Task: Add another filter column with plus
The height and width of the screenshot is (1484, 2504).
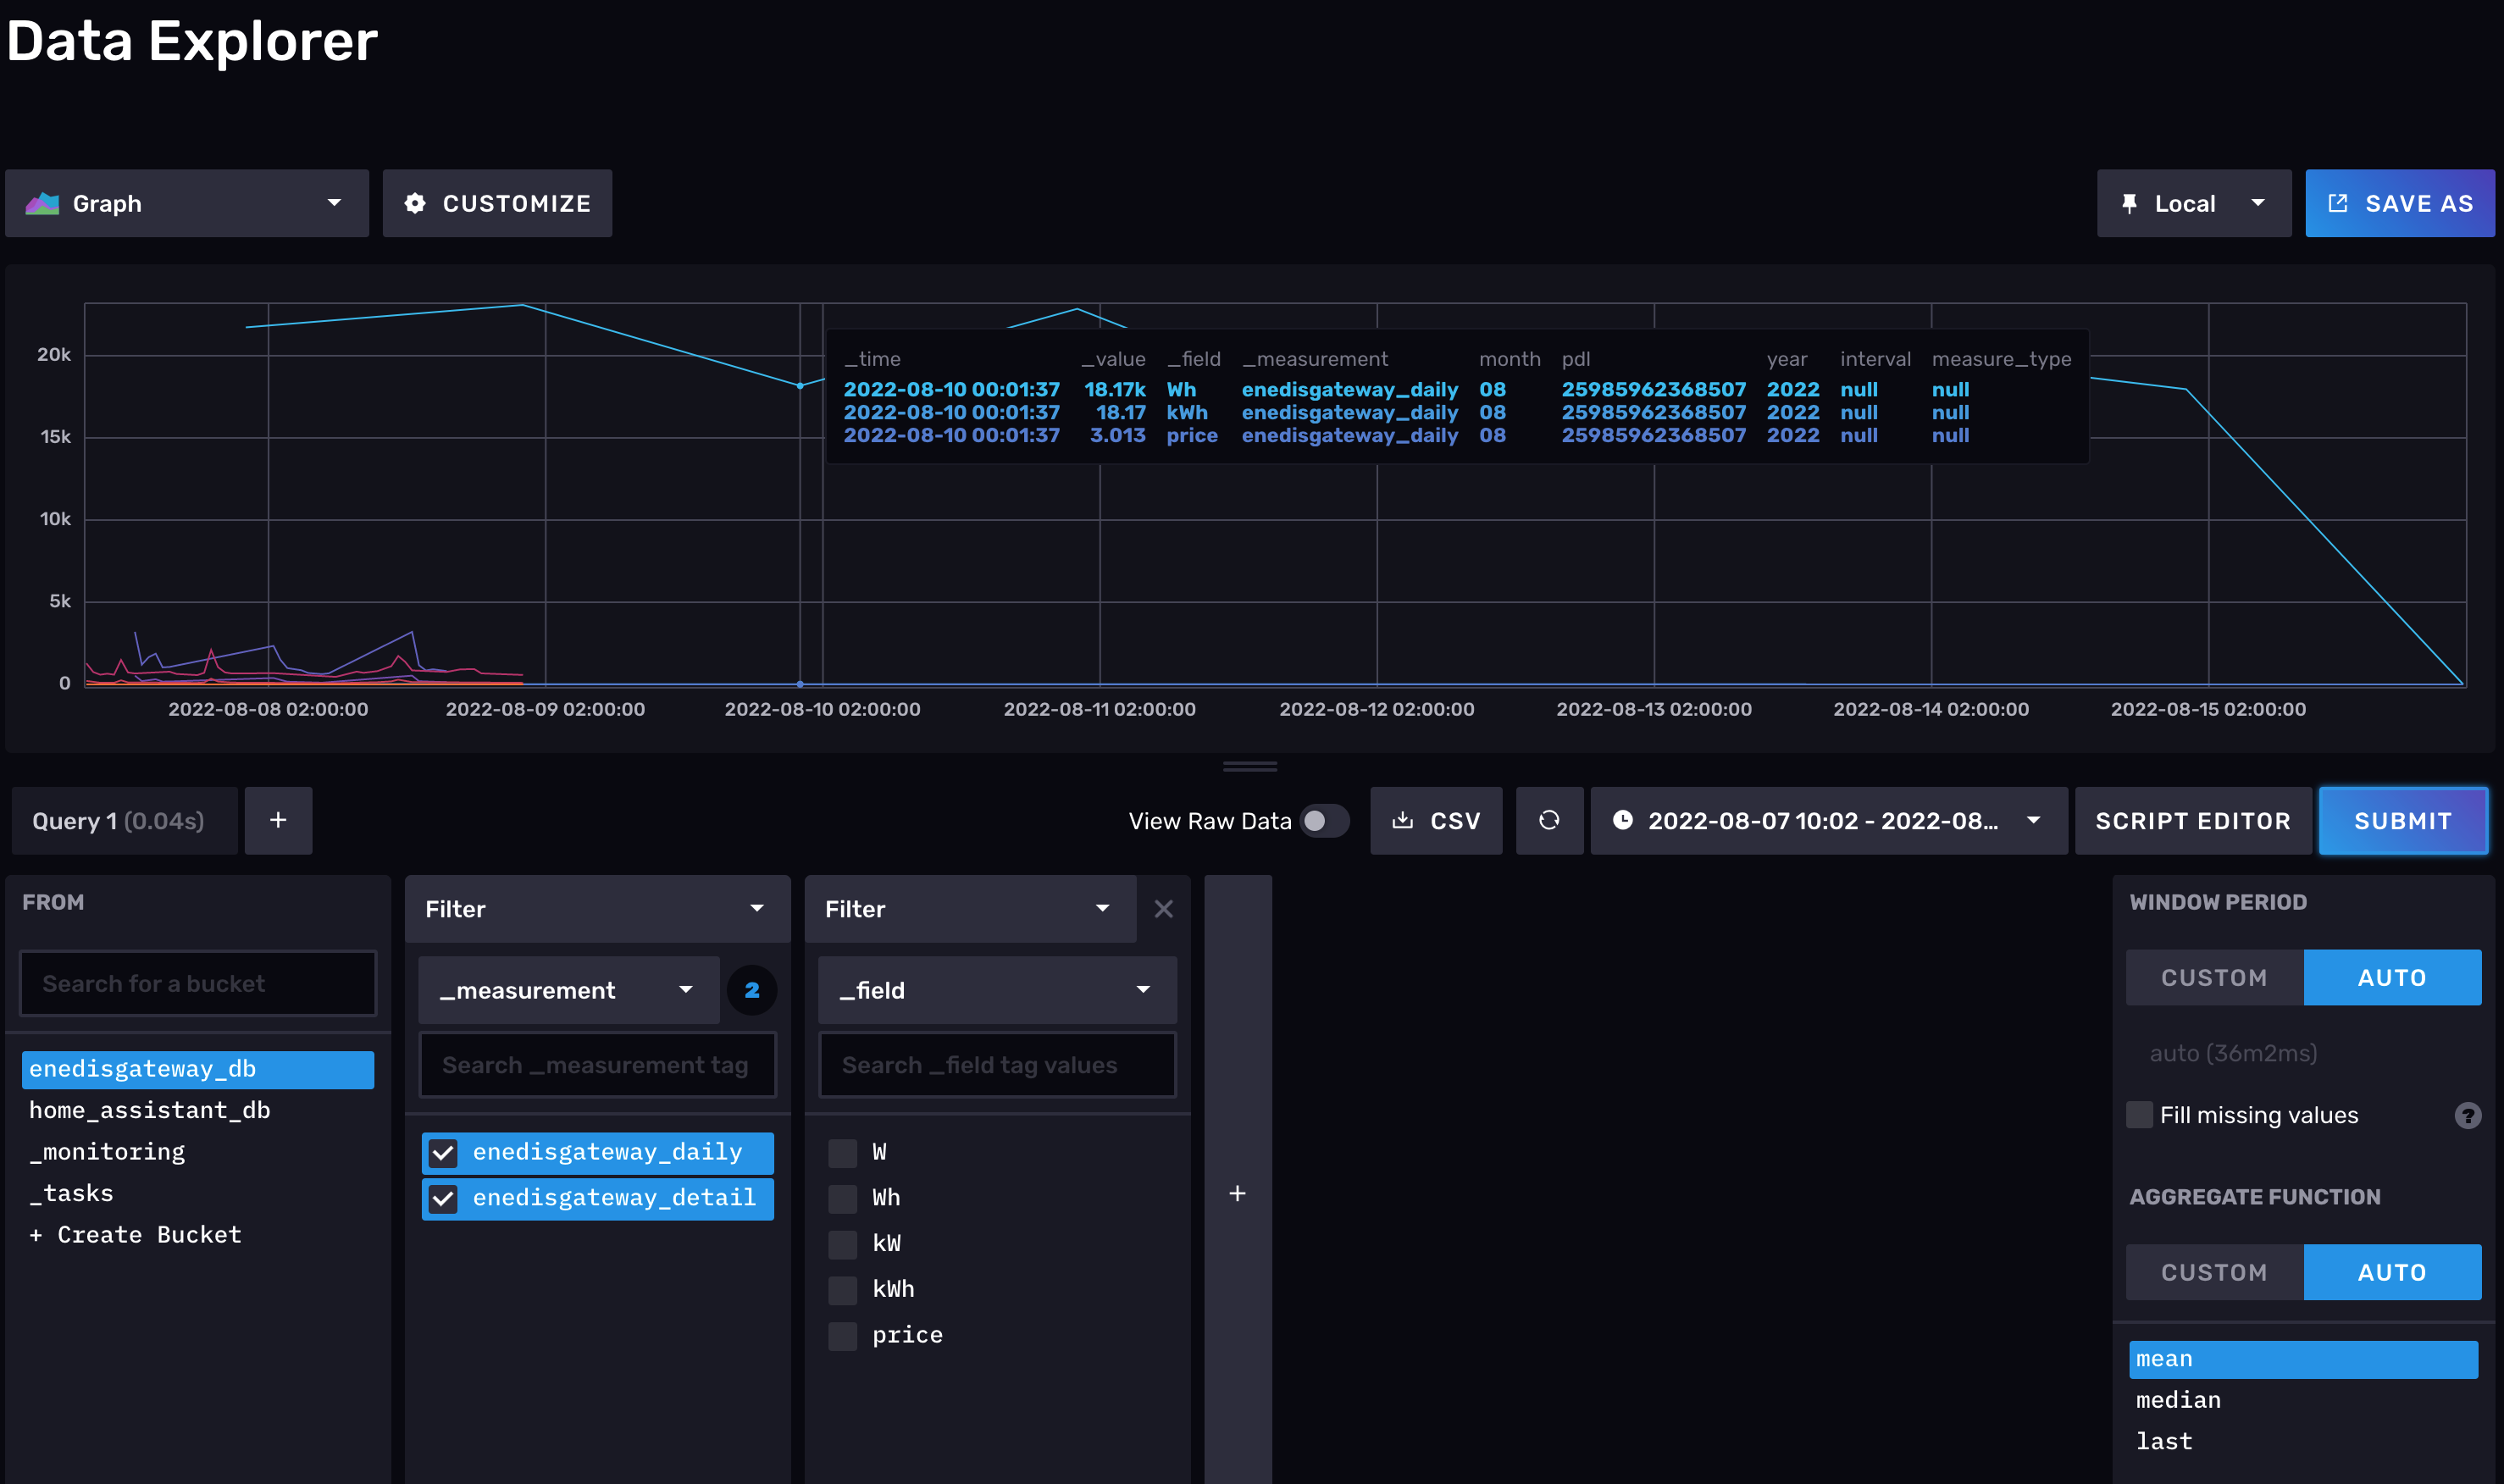Action: tap(1237, 1193)
